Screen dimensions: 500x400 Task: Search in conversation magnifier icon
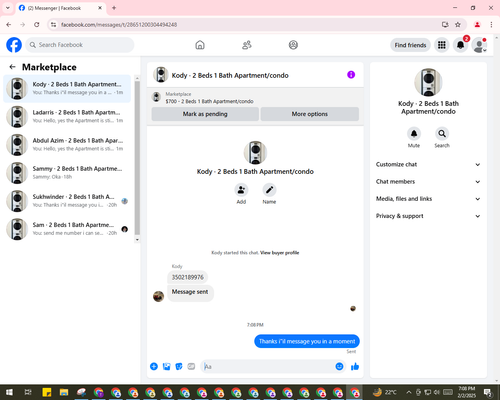(x=442, y=134)
